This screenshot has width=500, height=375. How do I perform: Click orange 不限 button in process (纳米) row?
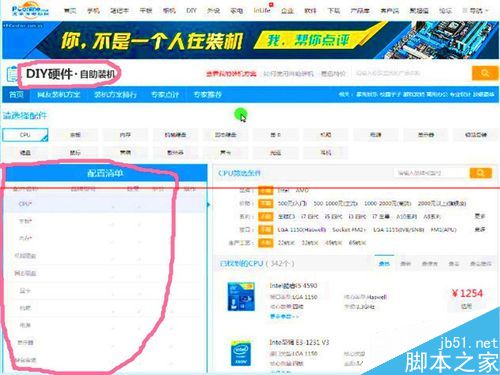click(x=266, y=243)
